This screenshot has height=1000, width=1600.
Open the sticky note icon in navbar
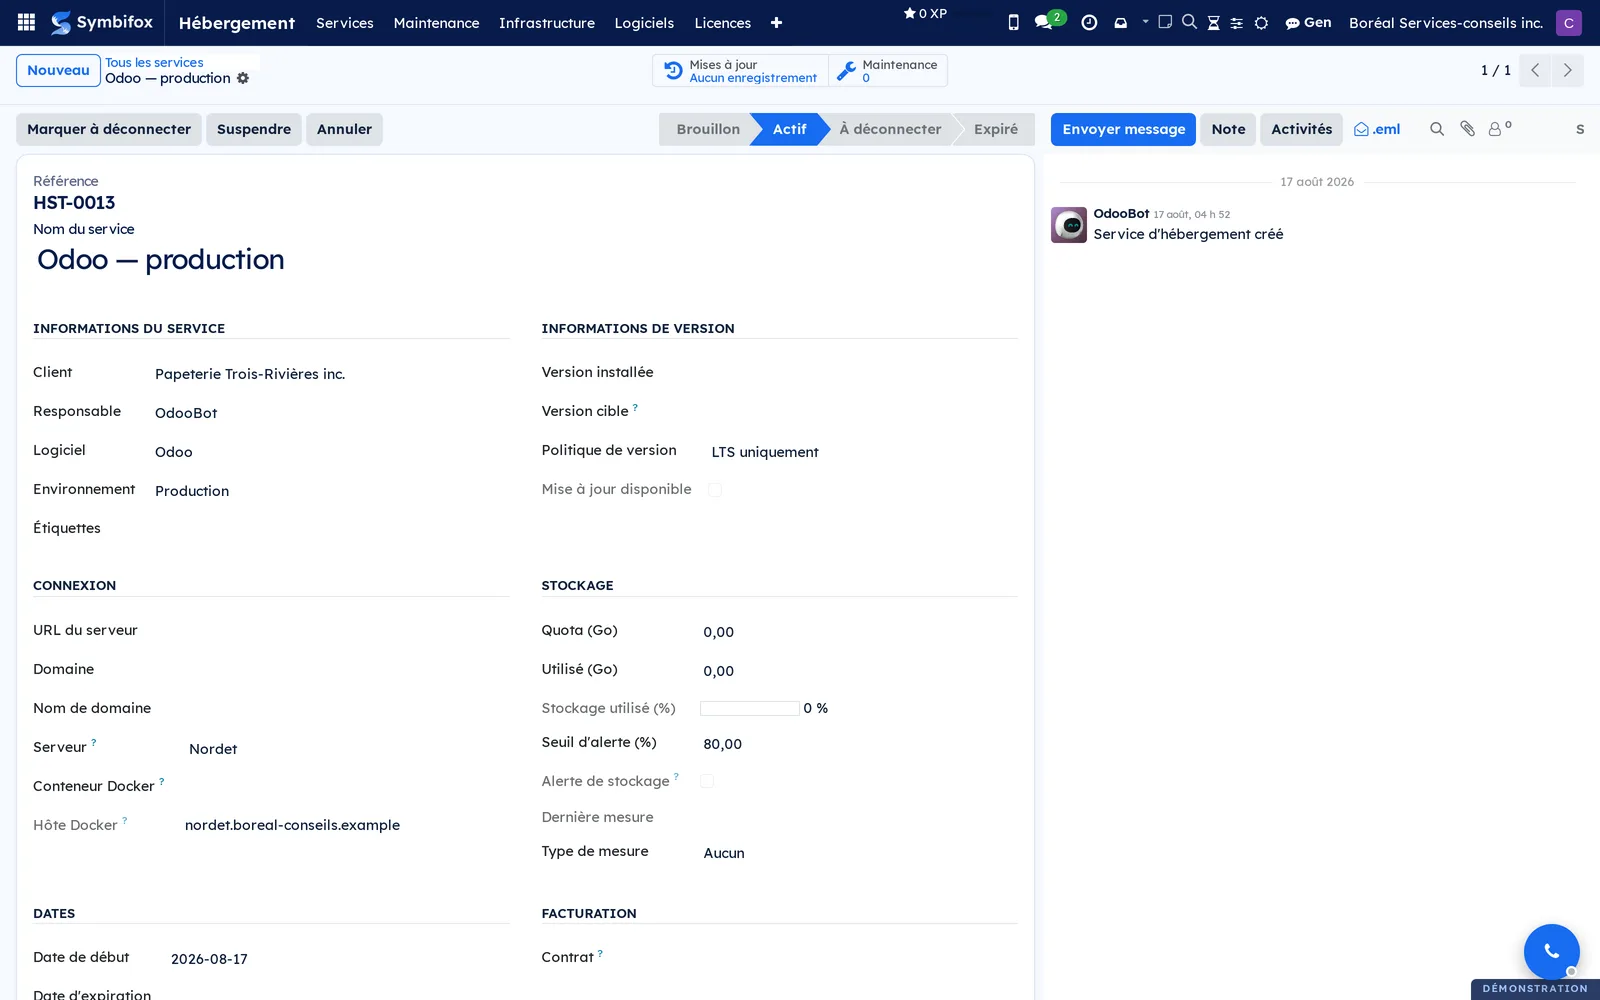pyautogui.click(x=1165, y=22)
